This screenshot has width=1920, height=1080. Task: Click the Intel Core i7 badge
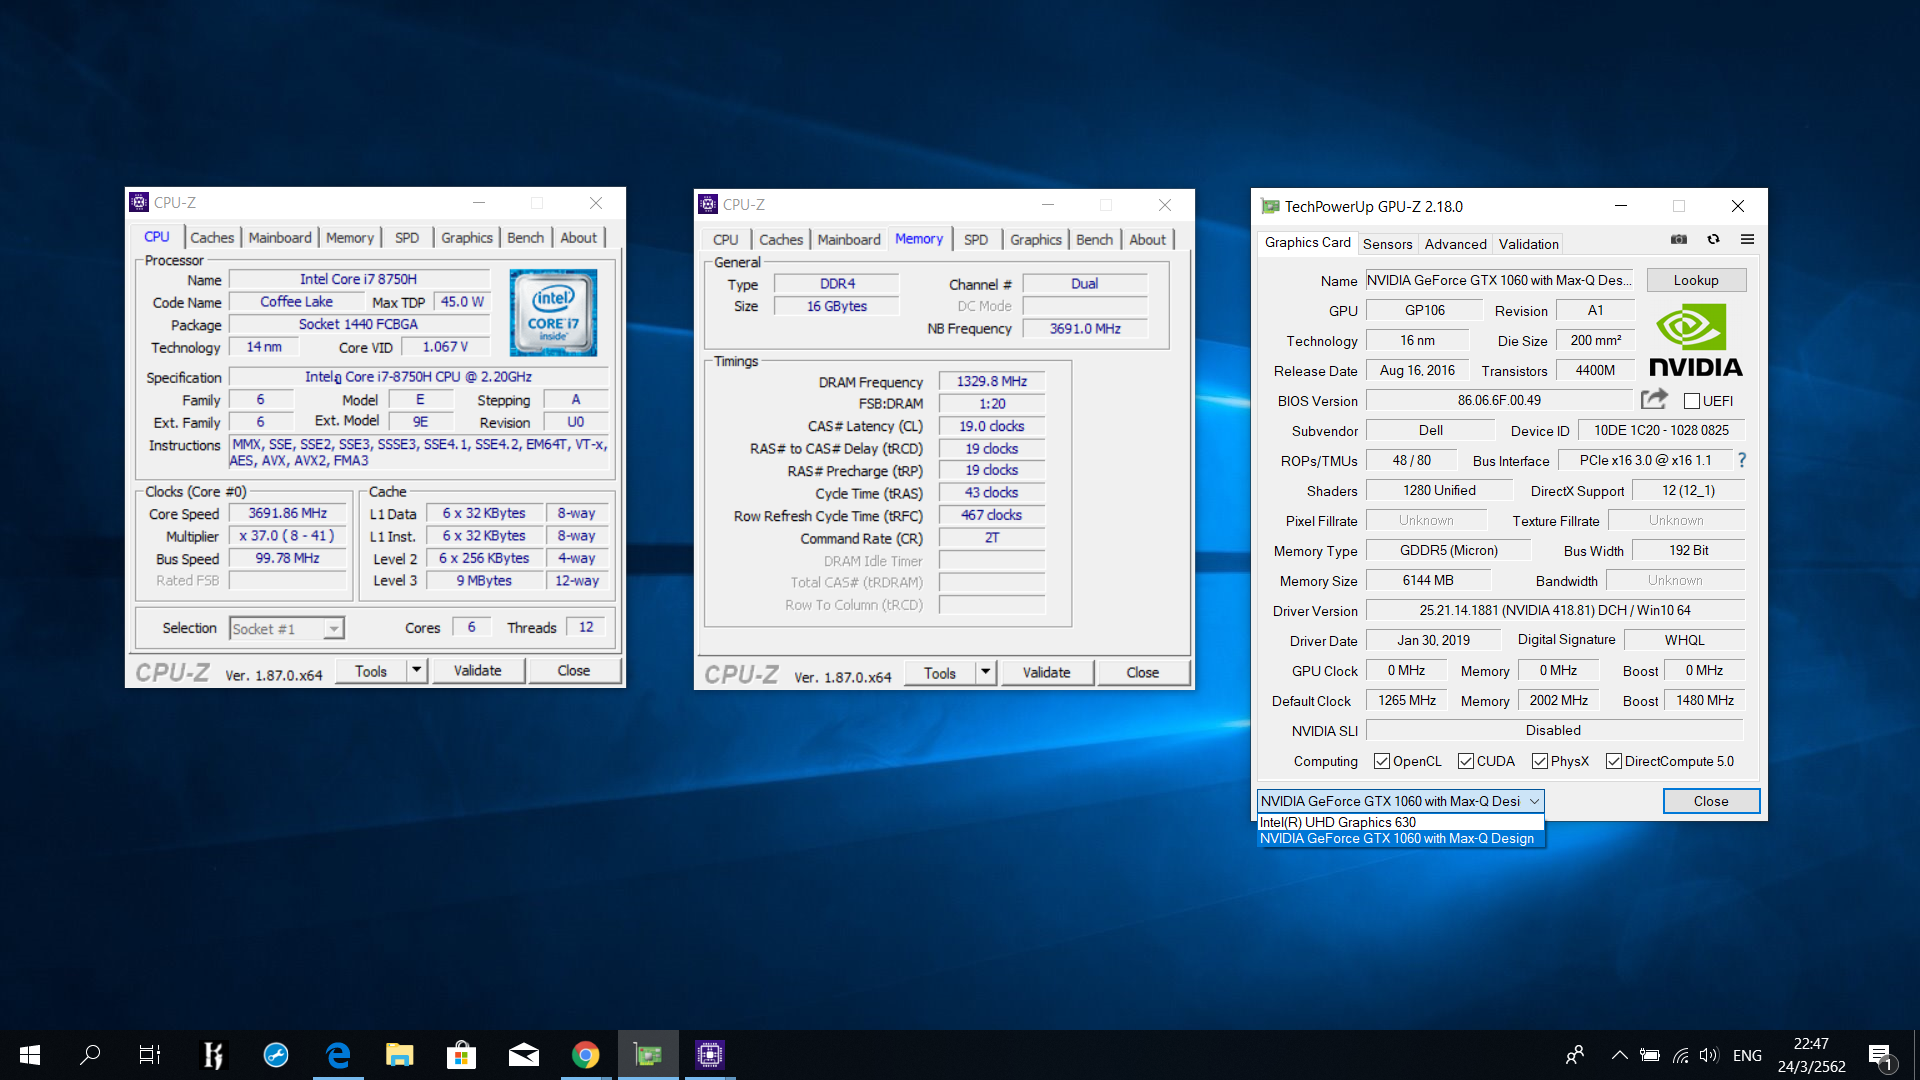coord(553,312)
